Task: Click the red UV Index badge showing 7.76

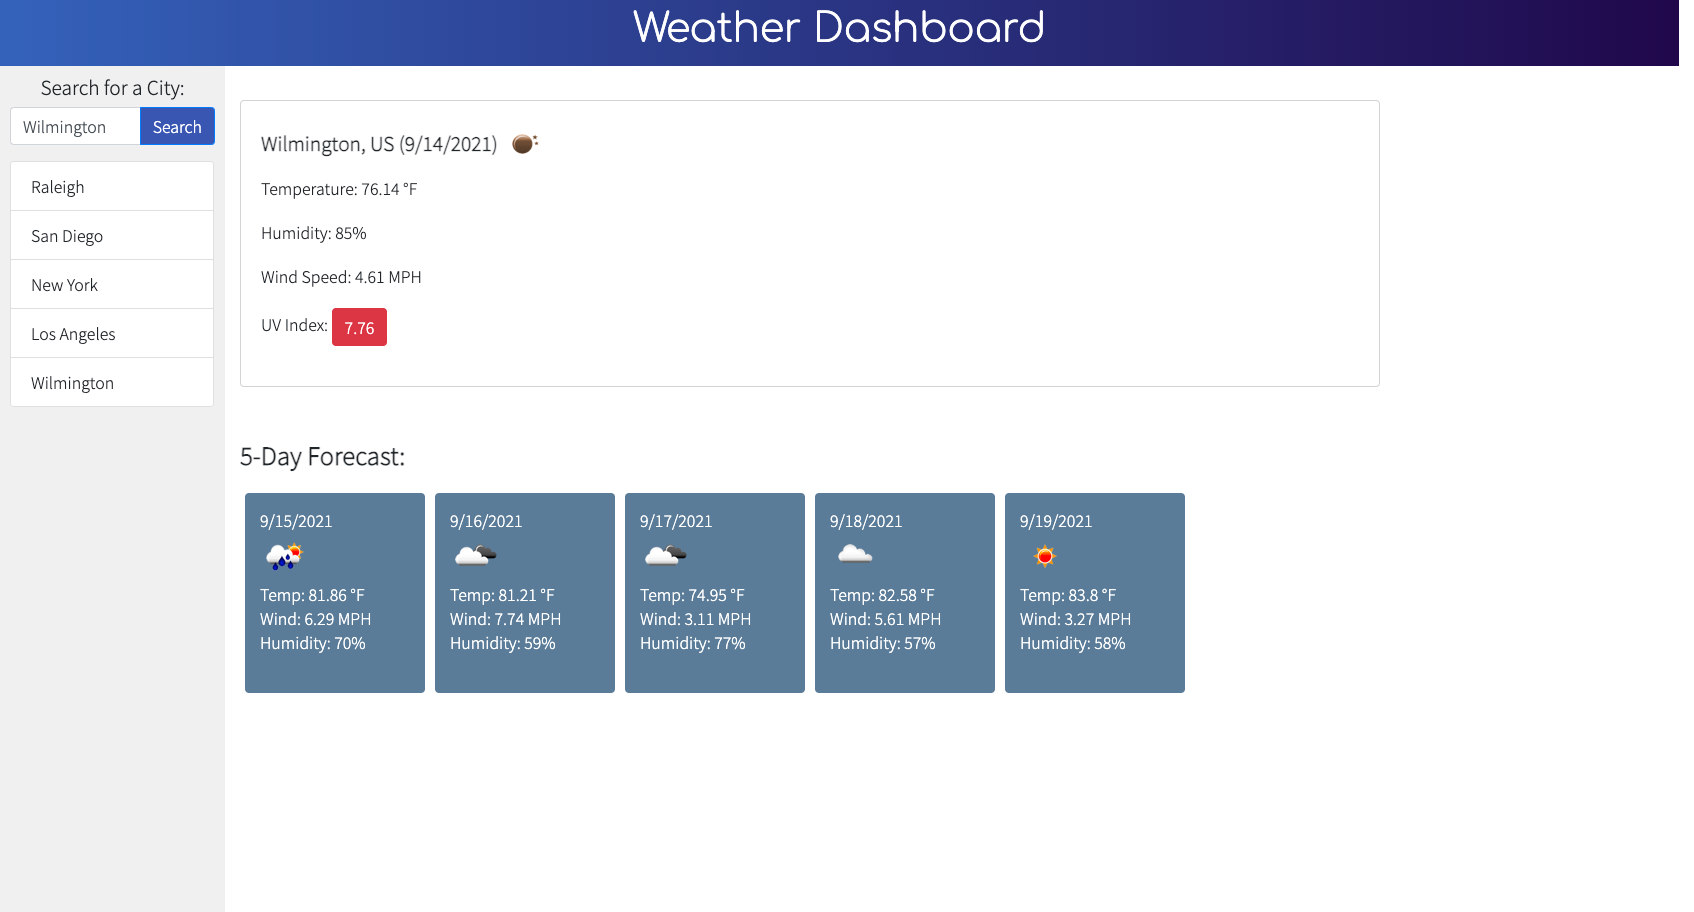Action: [359, 327]
